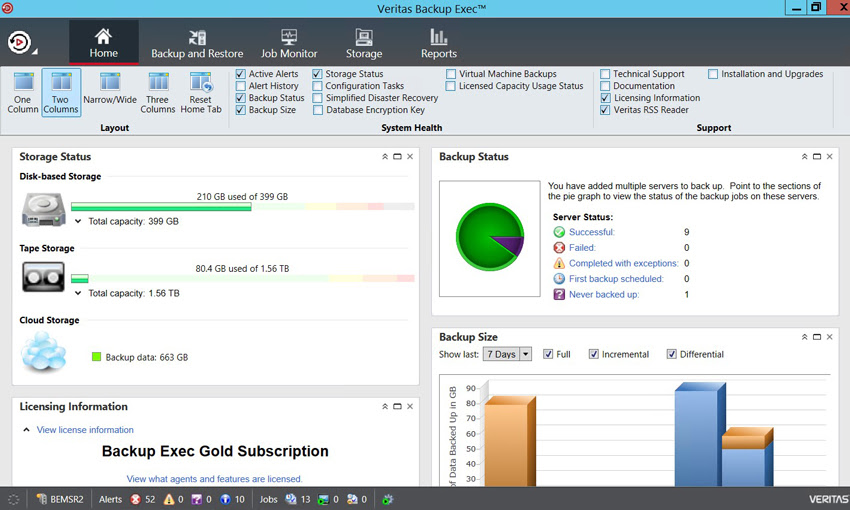Image resolution: width=850 pixels, height=510 pixels.
Task: Click the Never backed up link
Action: click(603, 295)
